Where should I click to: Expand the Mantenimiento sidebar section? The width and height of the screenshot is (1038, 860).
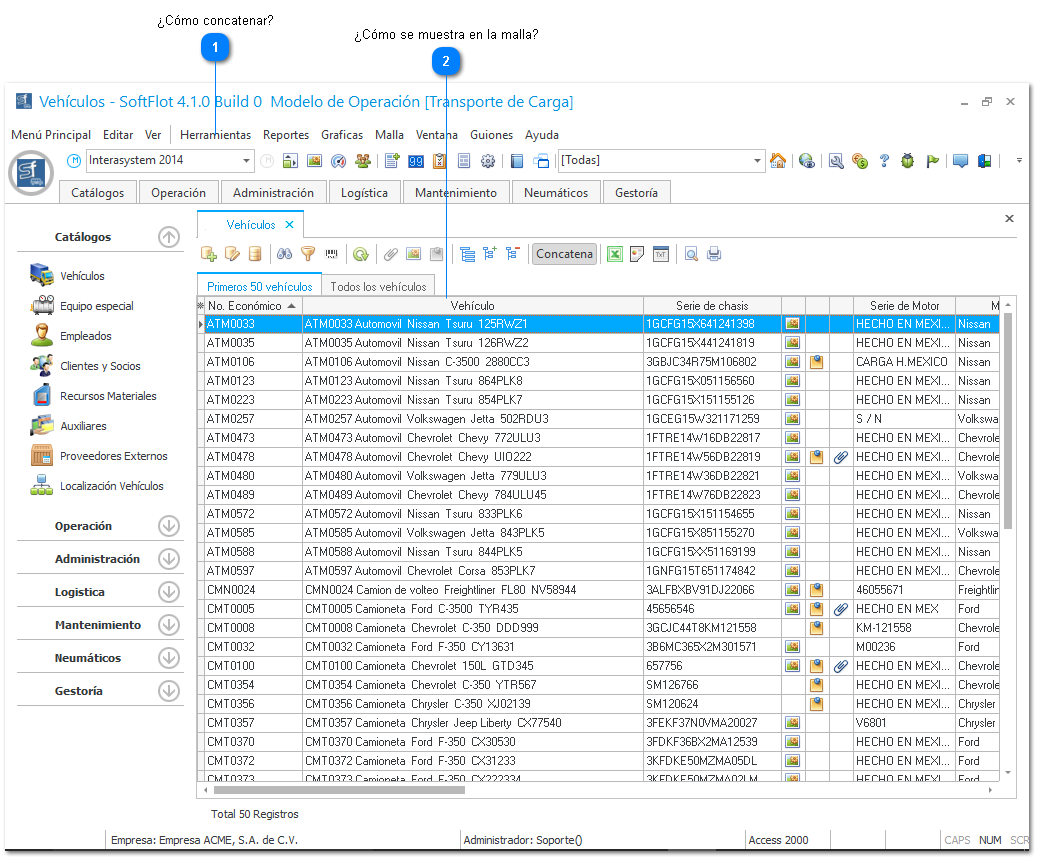pyautogui.click(x=168, y=625)
